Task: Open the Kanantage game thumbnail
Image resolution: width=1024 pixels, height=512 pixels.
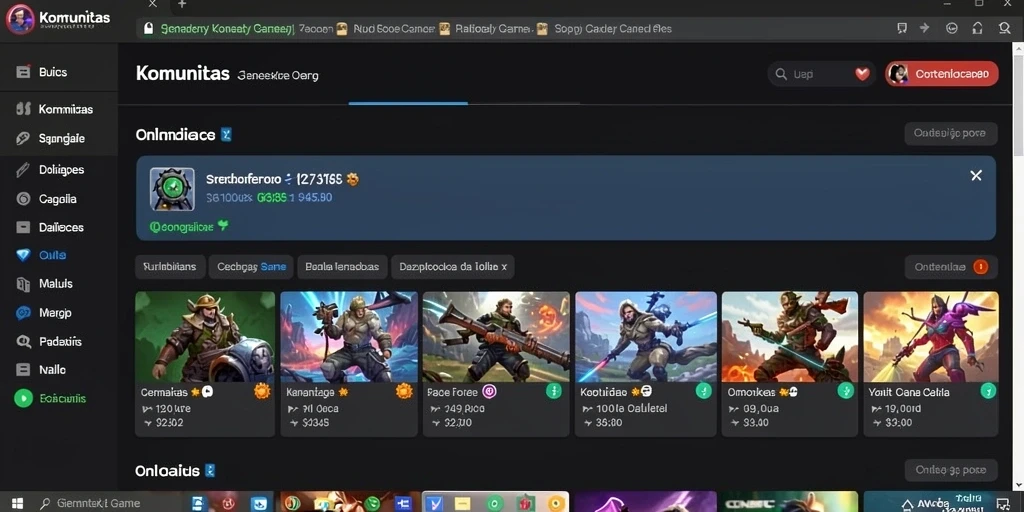Action: click(x=349, y=336)
